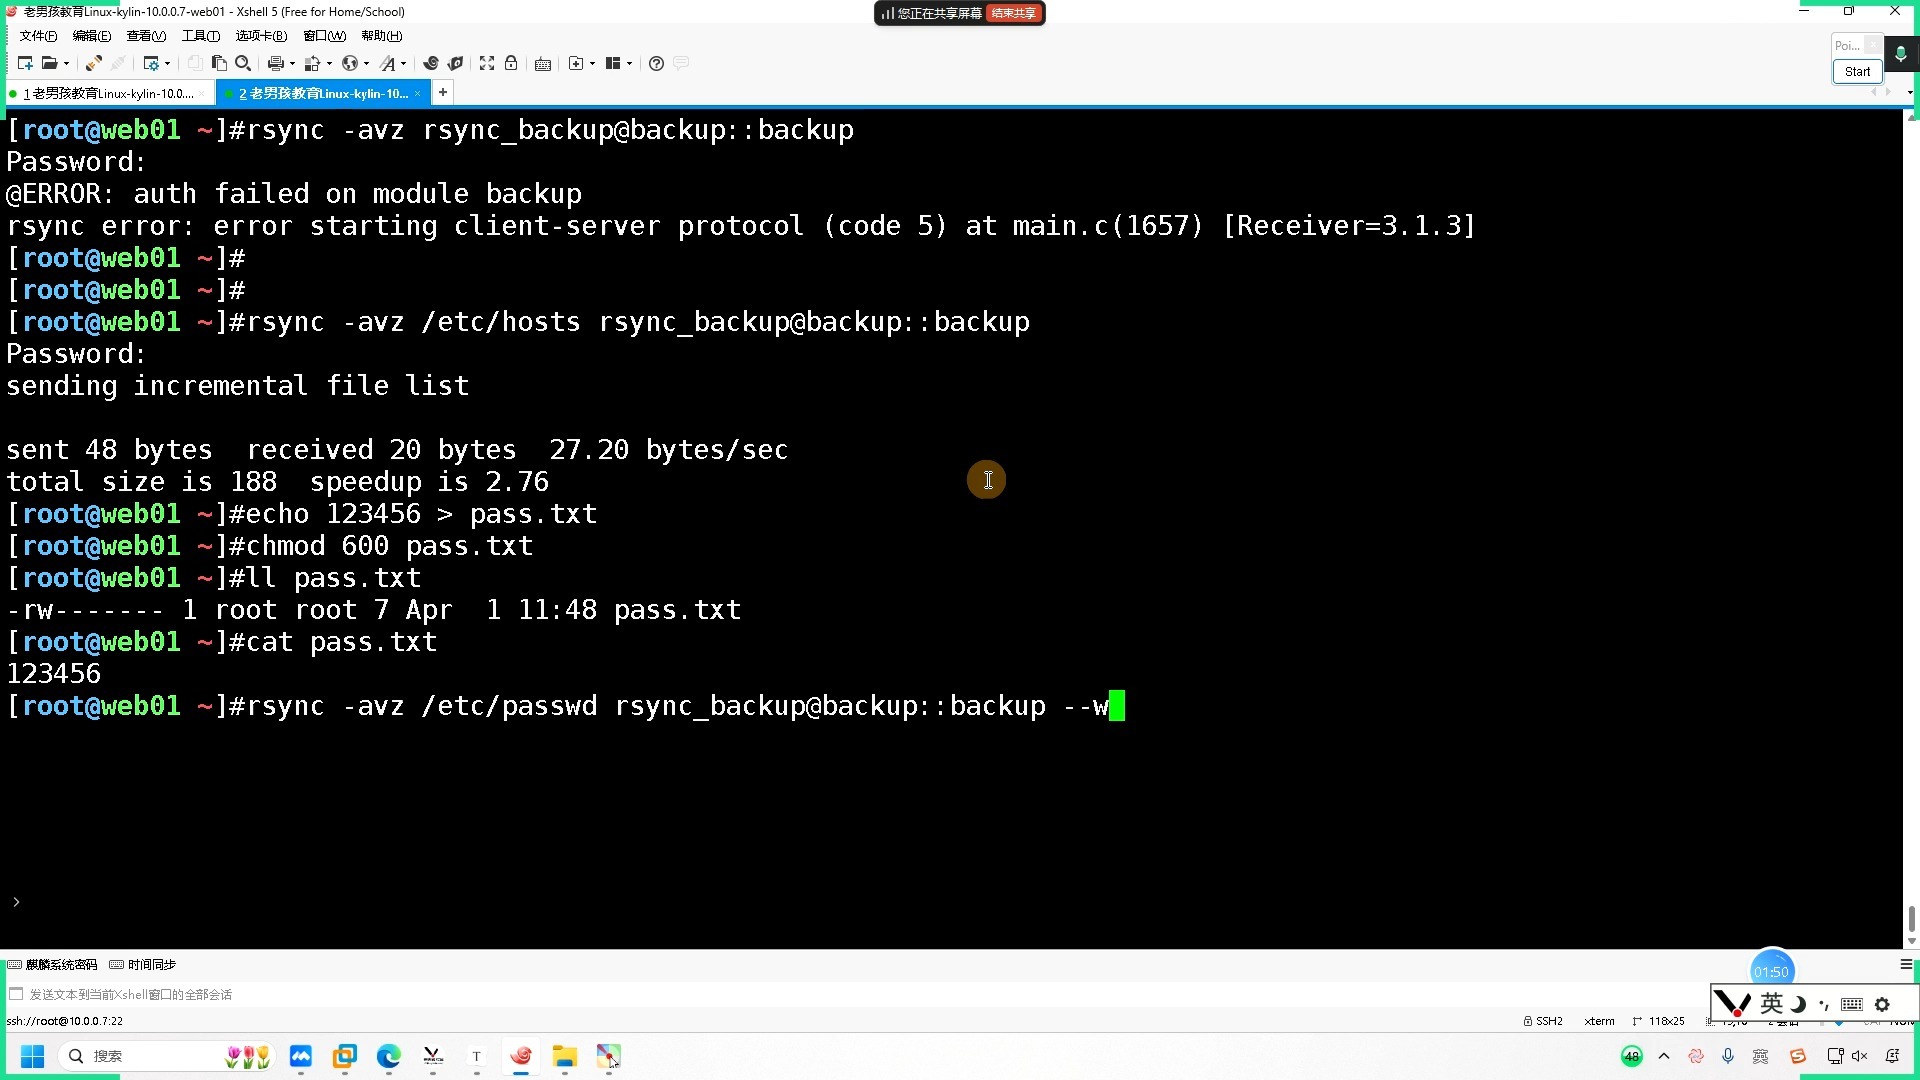
Task: Open the 编辑(E) menu
Action: click(x=92, y=36)
